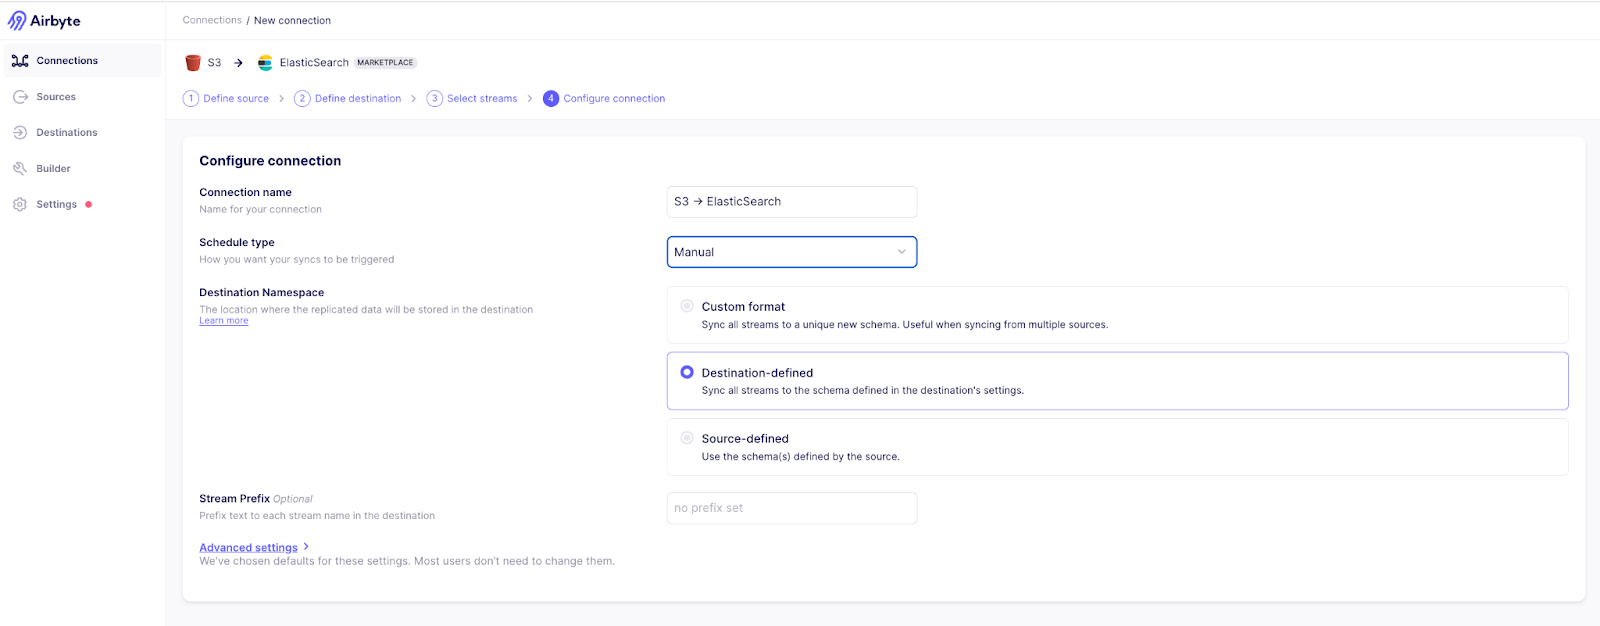Click the Airbyte logo icon

coord(17,21)
